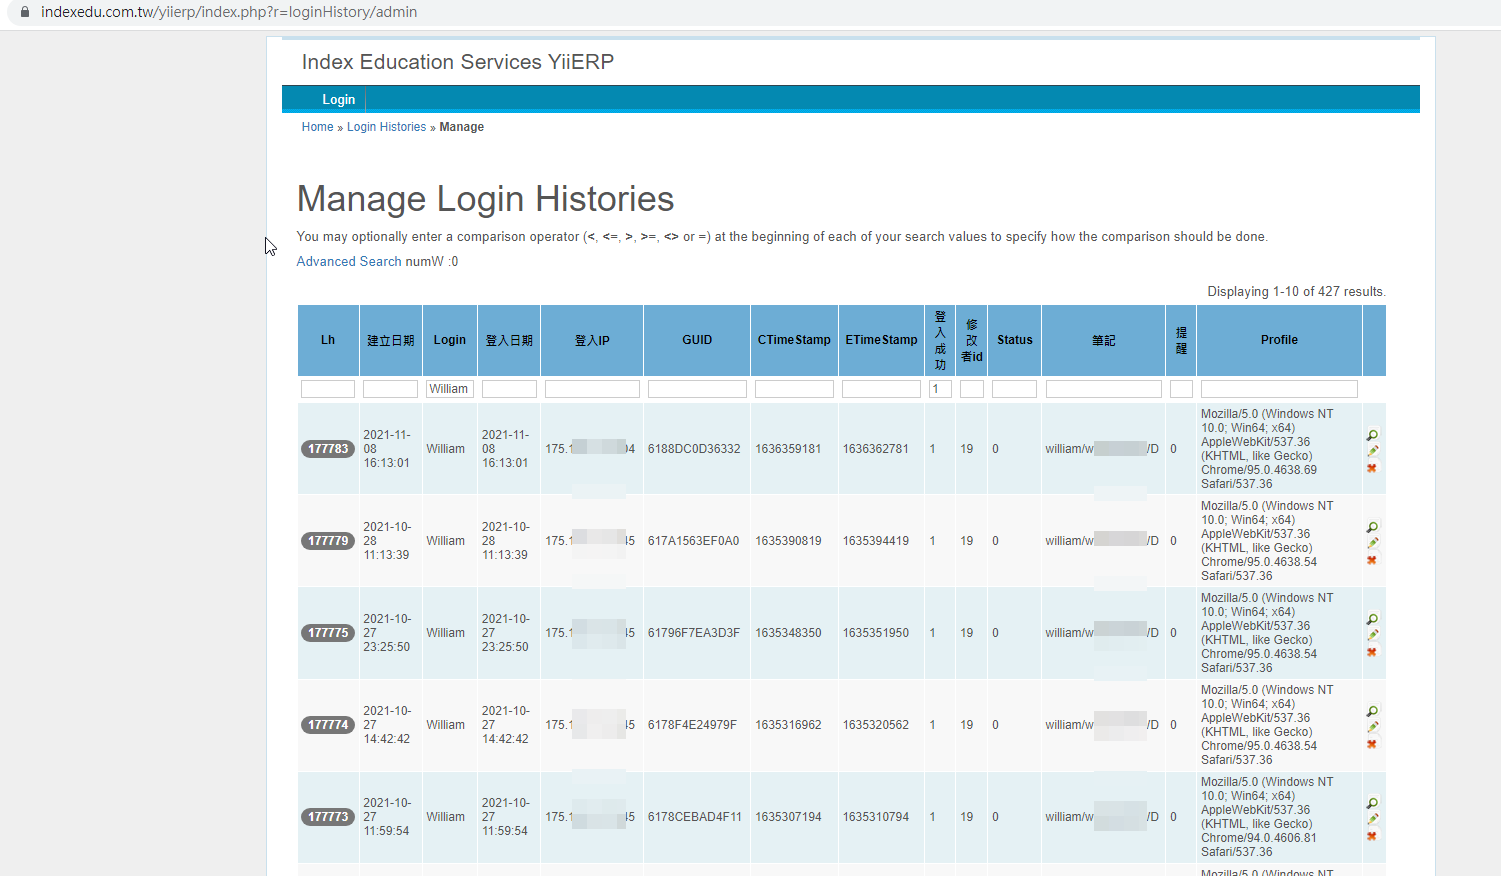Click Lh badge 177773

(x=328, y=817)
